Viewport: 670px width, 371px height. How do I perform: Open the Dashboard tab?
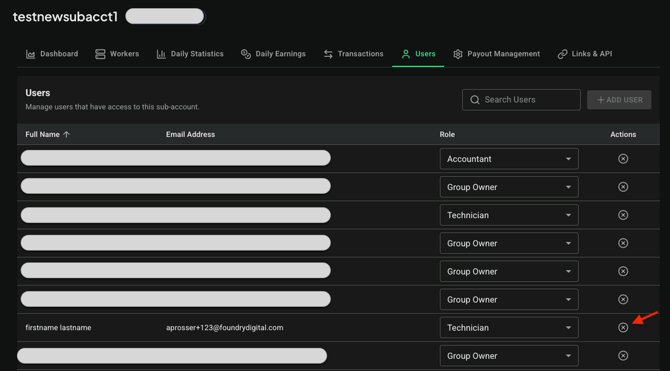click(x=52, y=54)
